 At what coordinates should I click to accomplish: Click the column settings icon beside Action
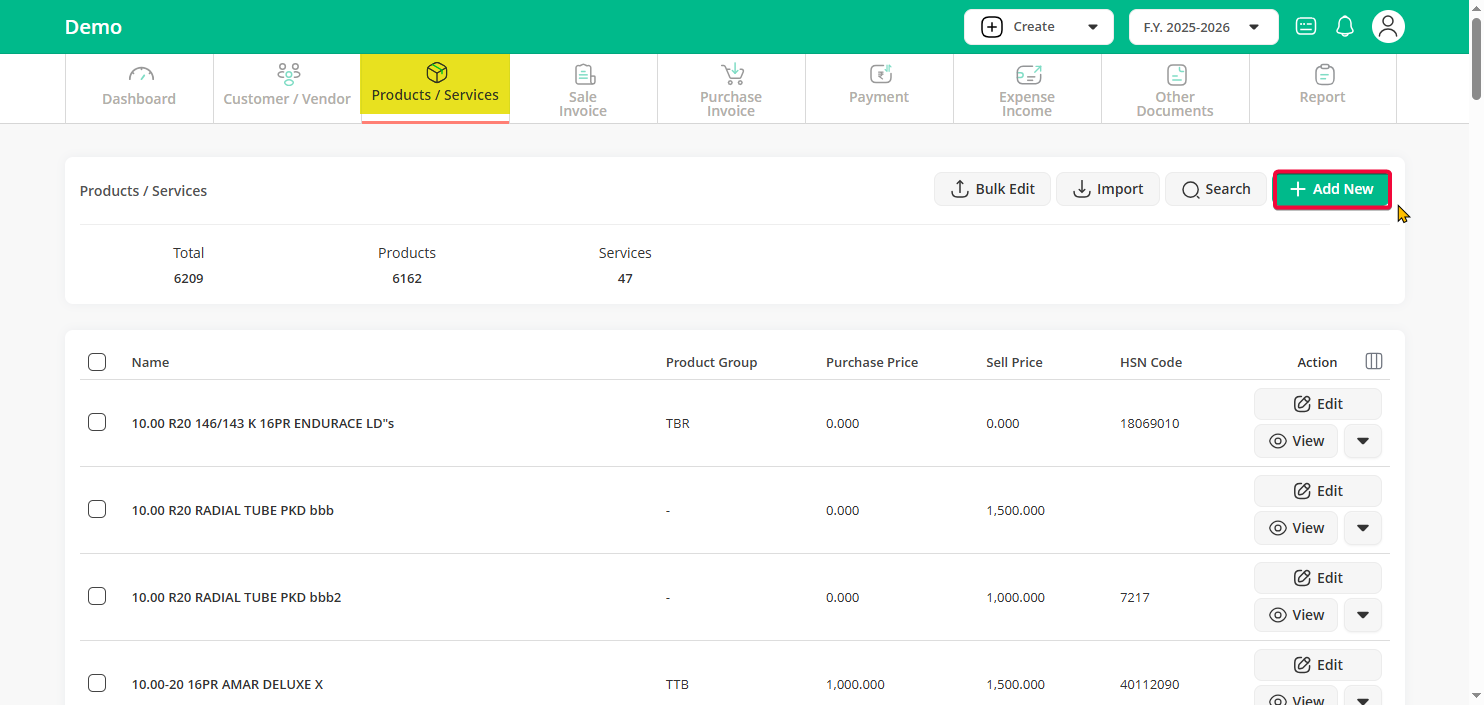click(x=1374, y=361)
